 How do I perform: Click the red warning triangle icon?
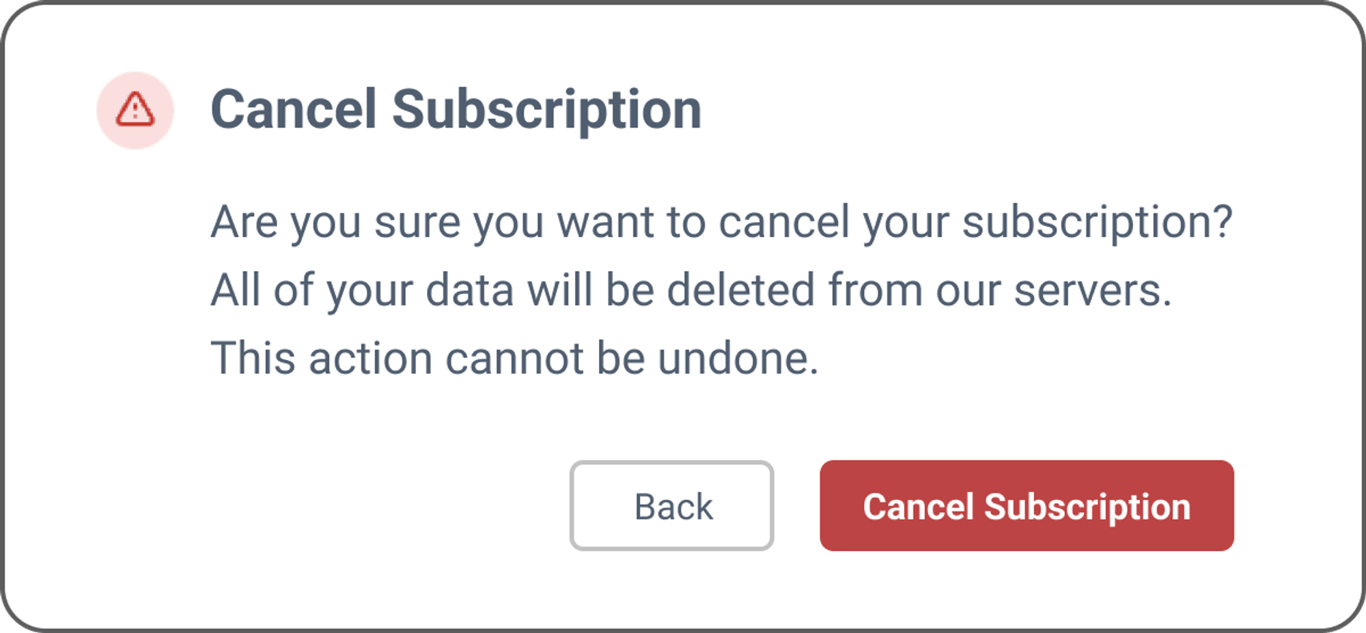click(x=135, y=109)
